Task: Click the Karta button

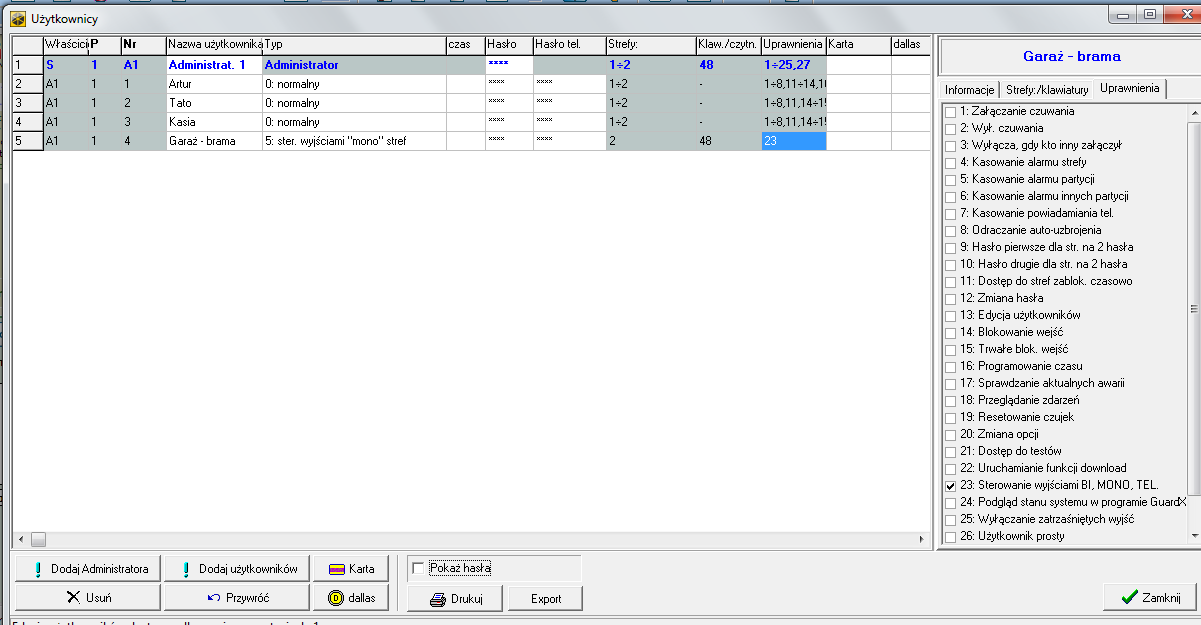Action: pyautogui.click(x=351, y=569)
